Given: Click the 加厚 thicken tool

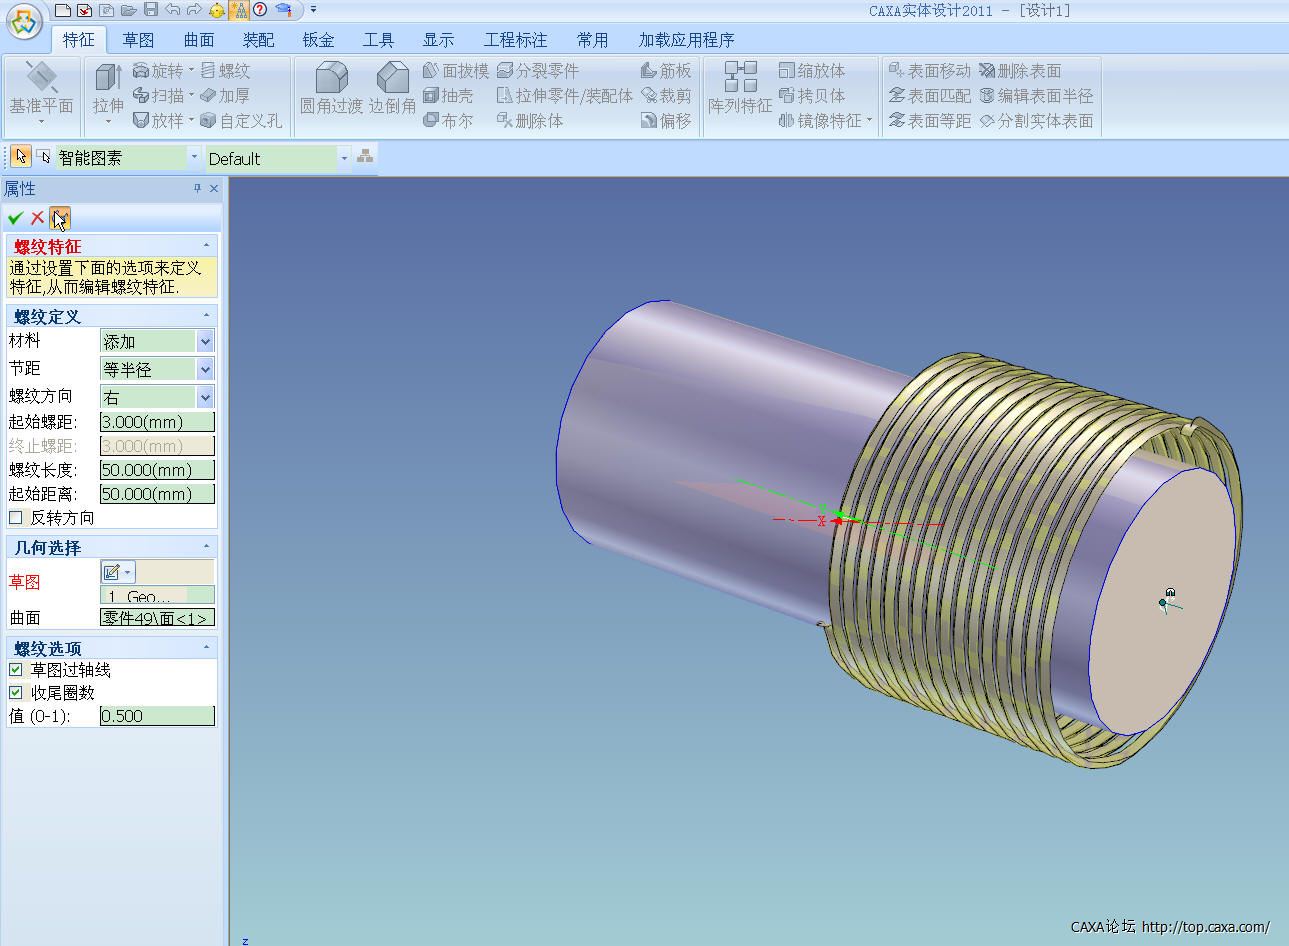Looking at the screenshot, I should point(225,96).
